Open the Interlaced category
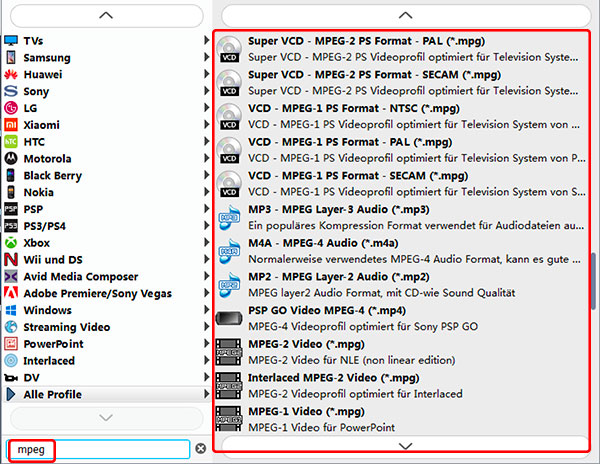 [x=107, y=360]
